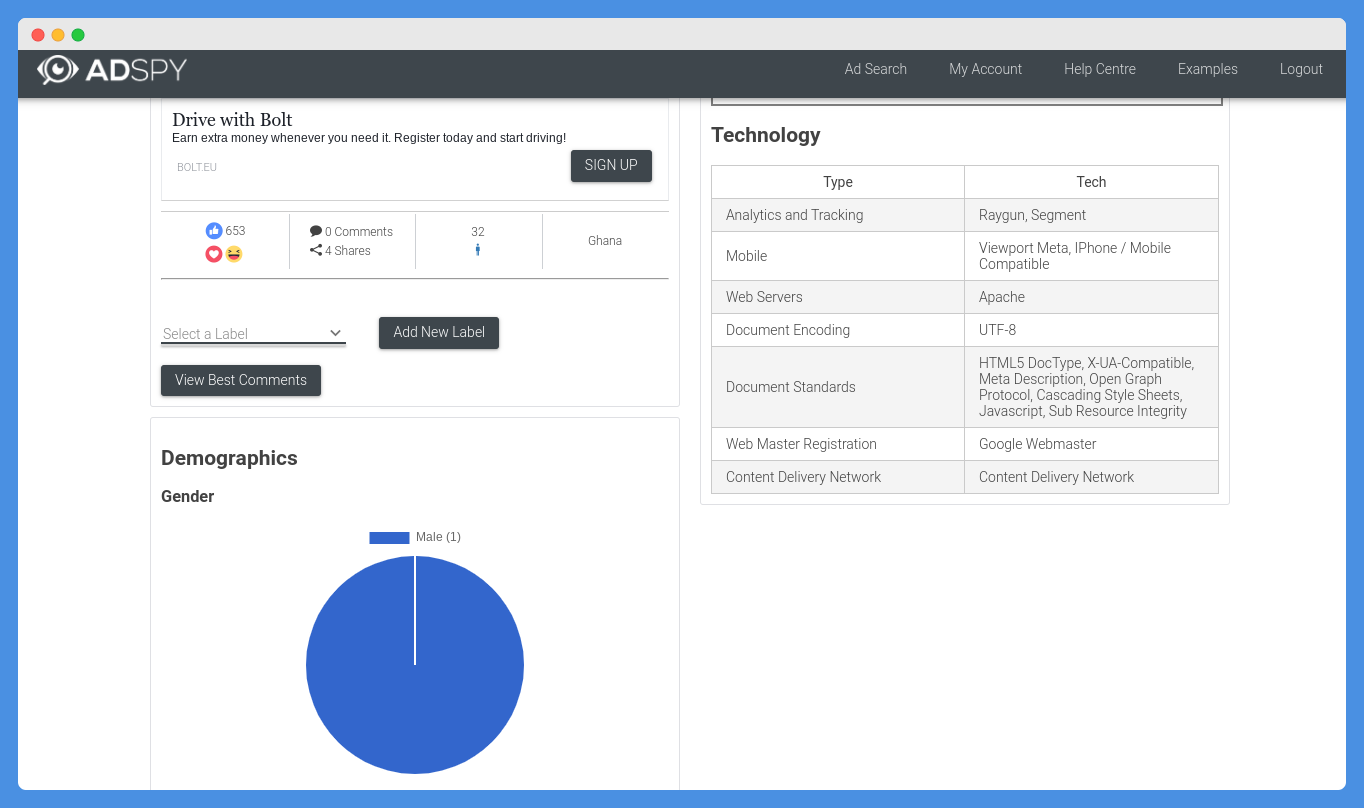Open the Select a Label dropdown

(245, 333)
